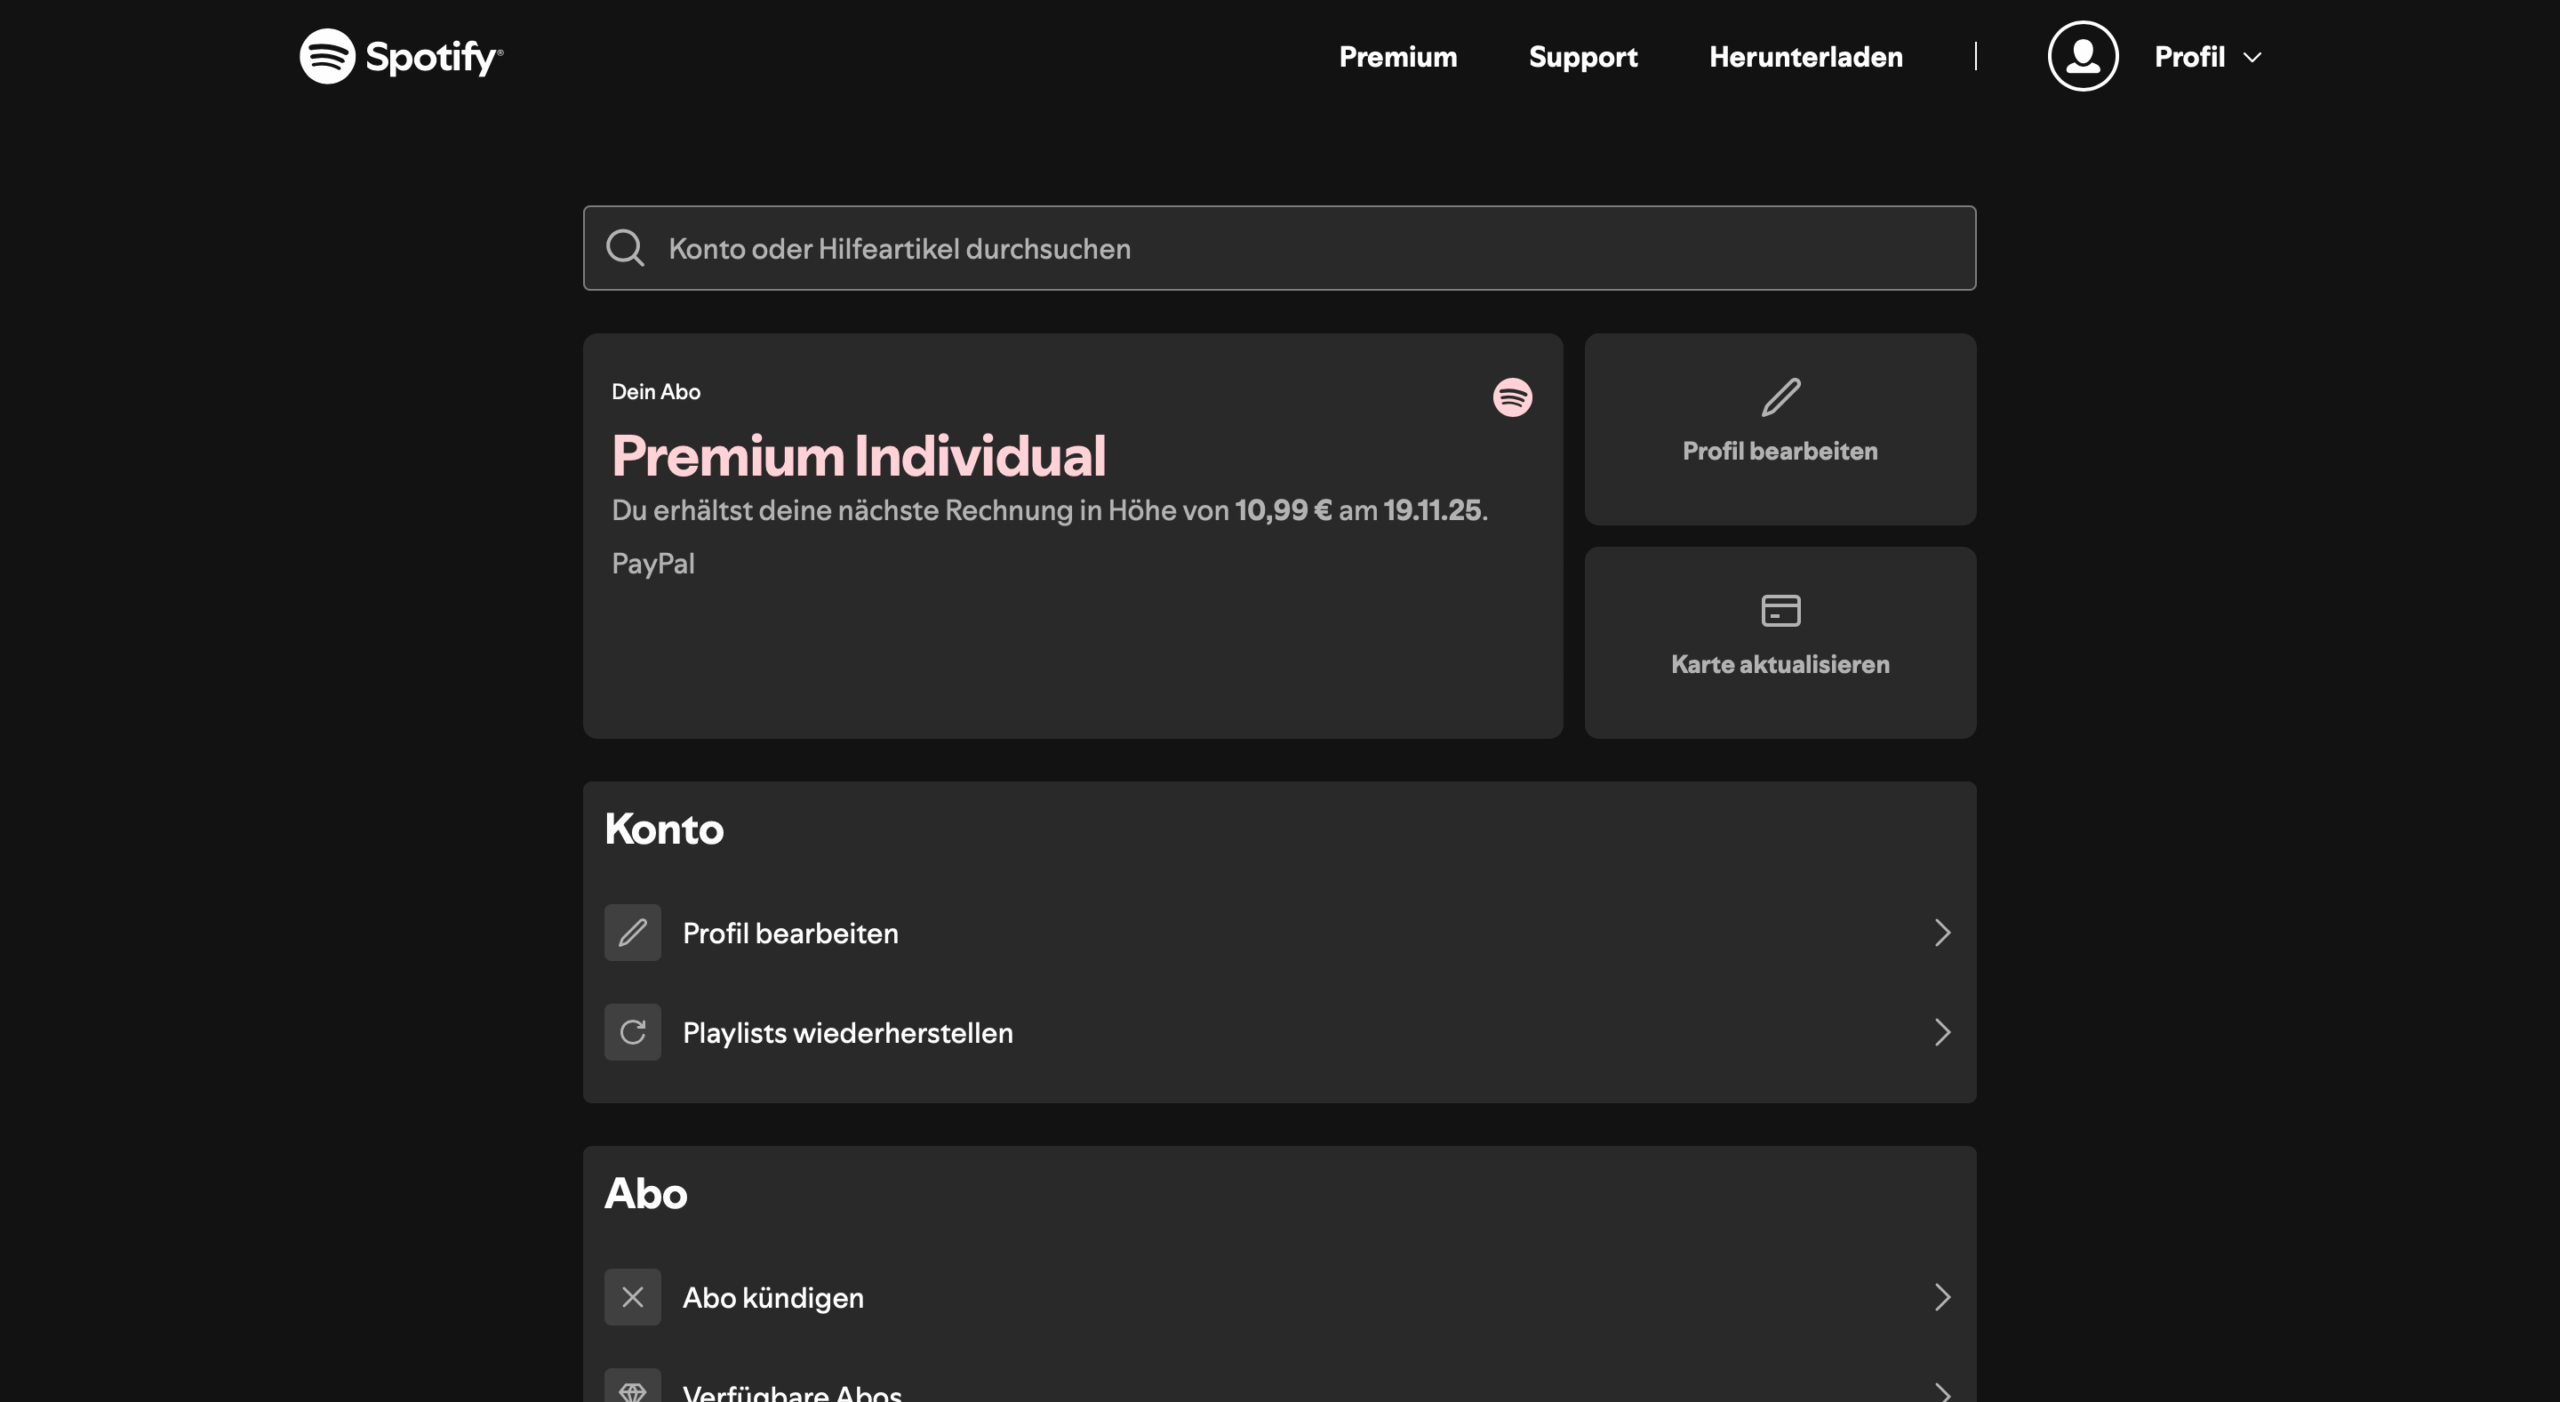Open Abo kündigen
This screenshot has height=1402, width=2560.
[x=1279, y=1297]
